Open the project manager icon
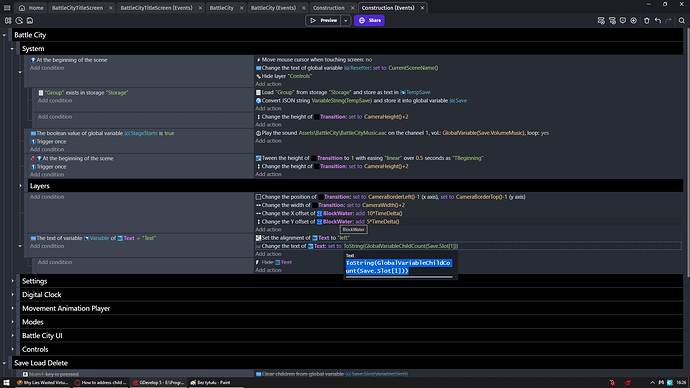Image resolution: width=690 pixels, height=388 pixels. coord(8,20)
